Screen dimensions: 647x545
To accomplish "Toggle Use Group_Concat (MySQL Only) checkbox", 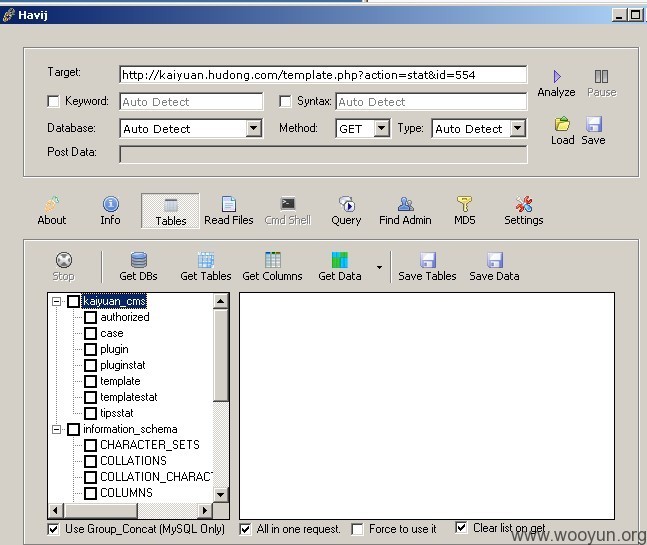I will coord(53,529).
